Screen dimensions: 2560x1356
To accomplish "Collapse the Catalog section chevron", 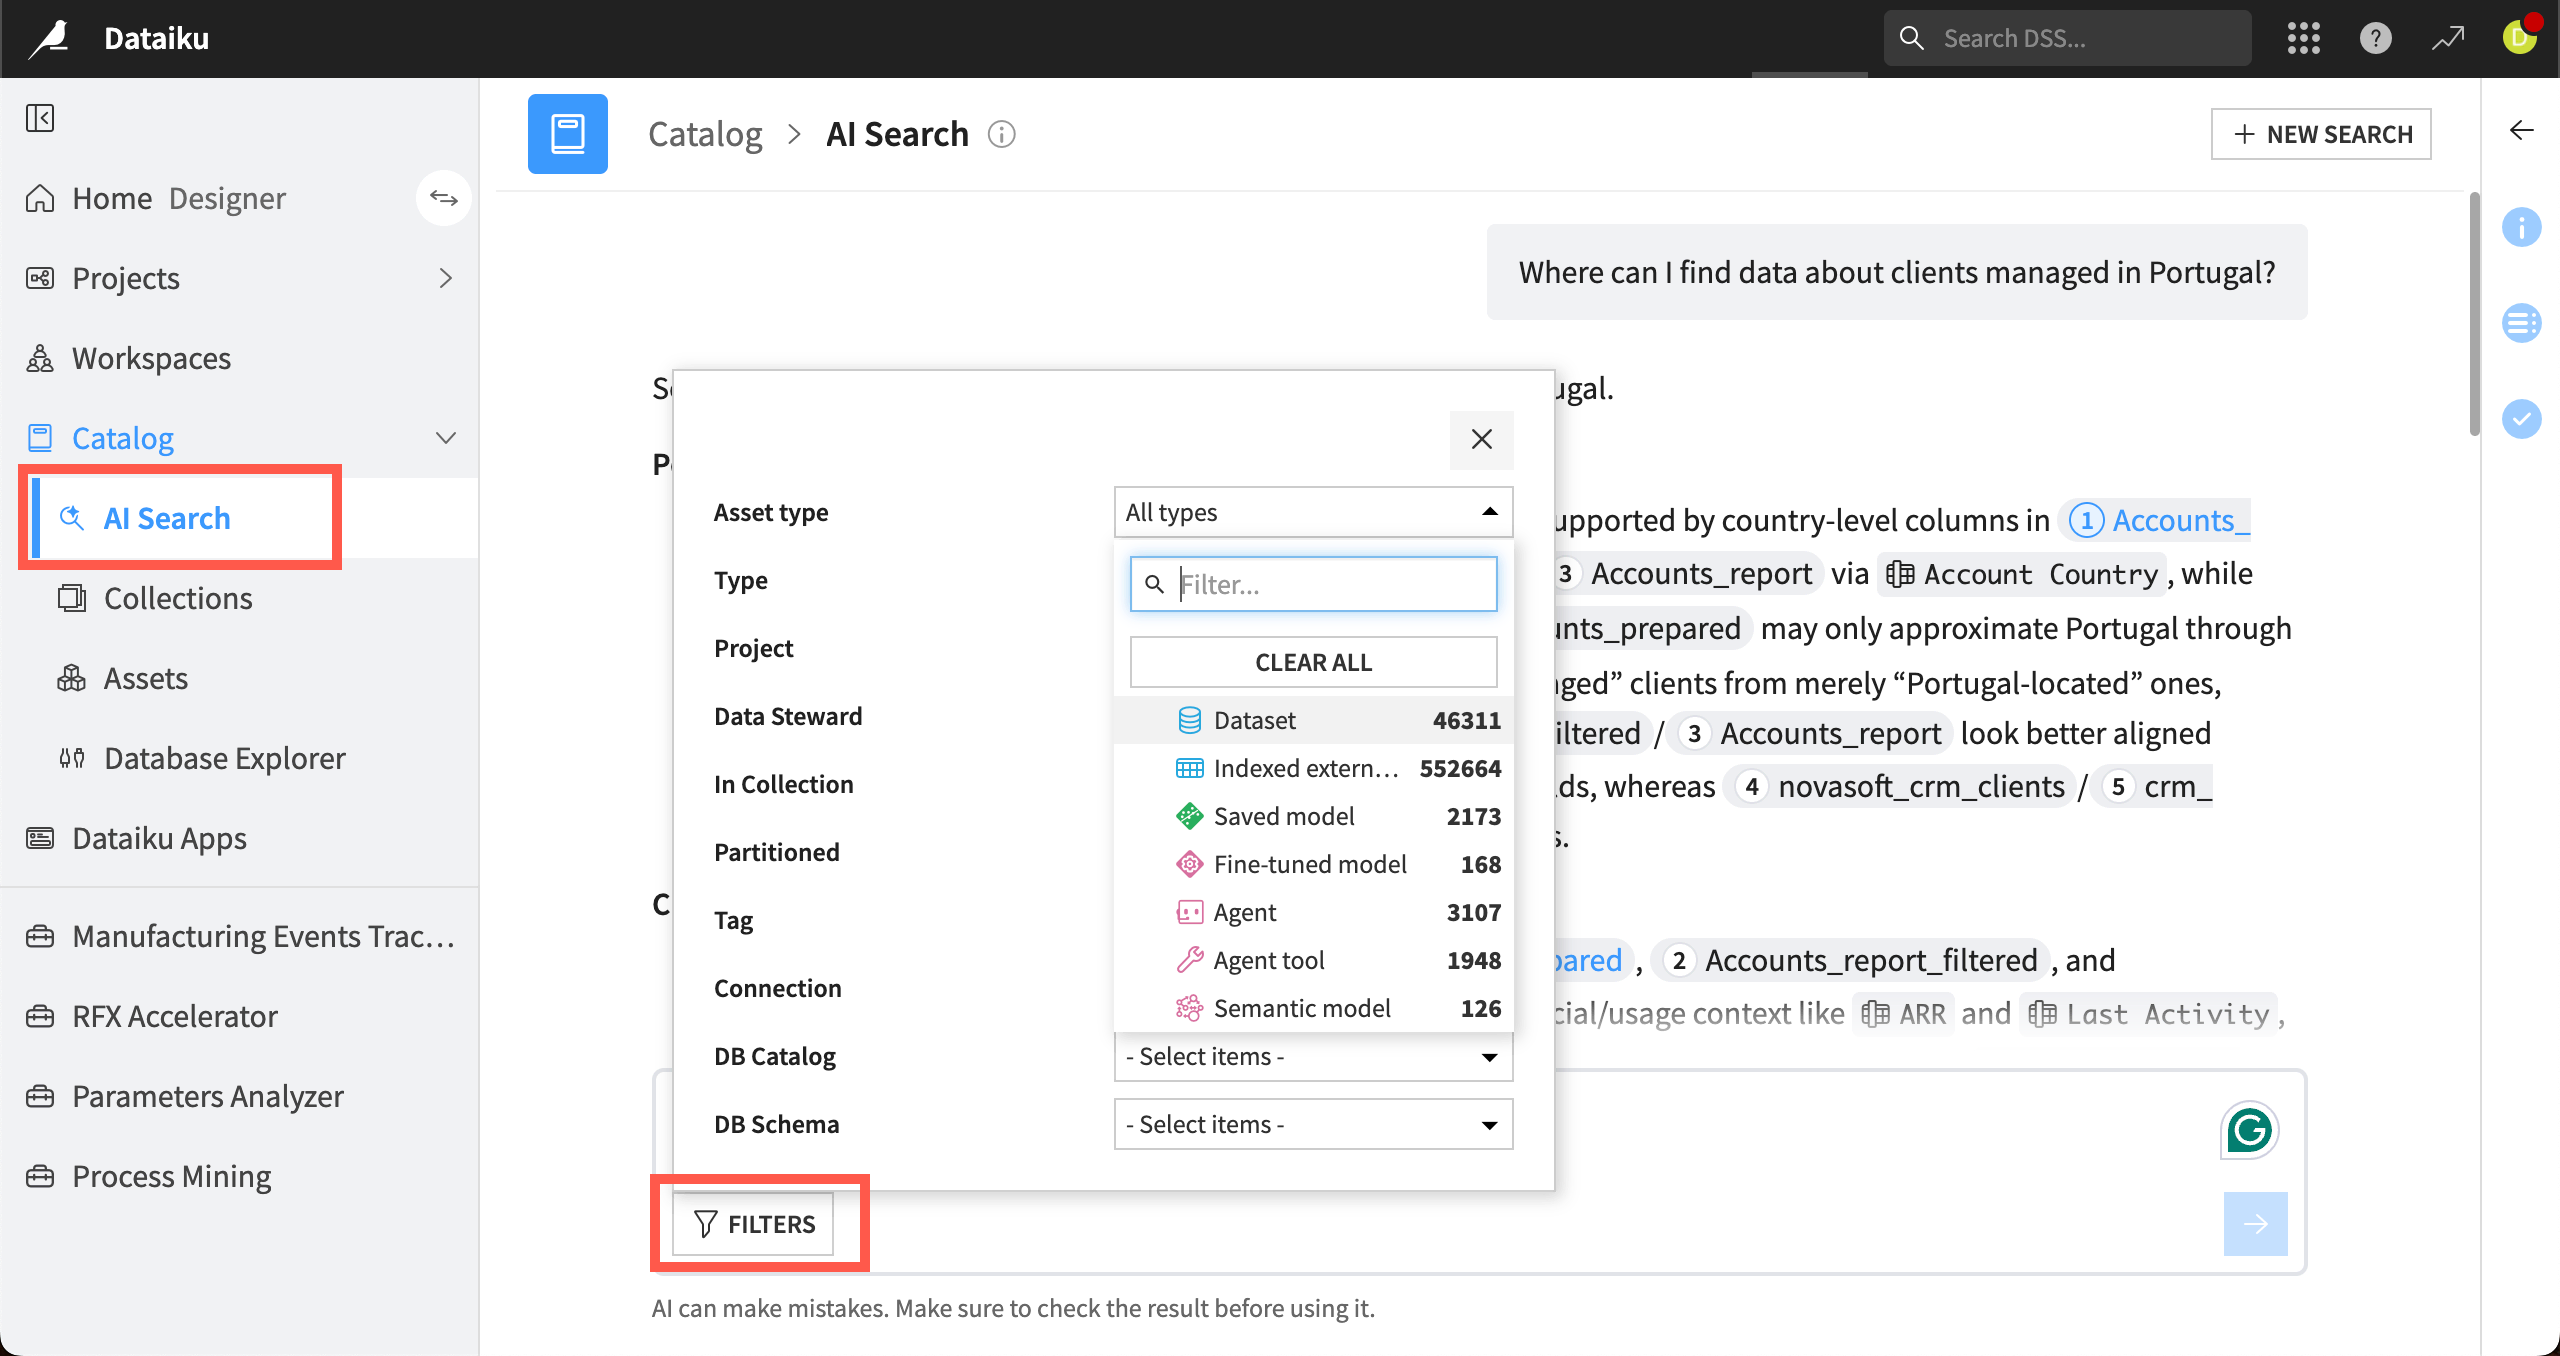I will click(x=446, y=438).
